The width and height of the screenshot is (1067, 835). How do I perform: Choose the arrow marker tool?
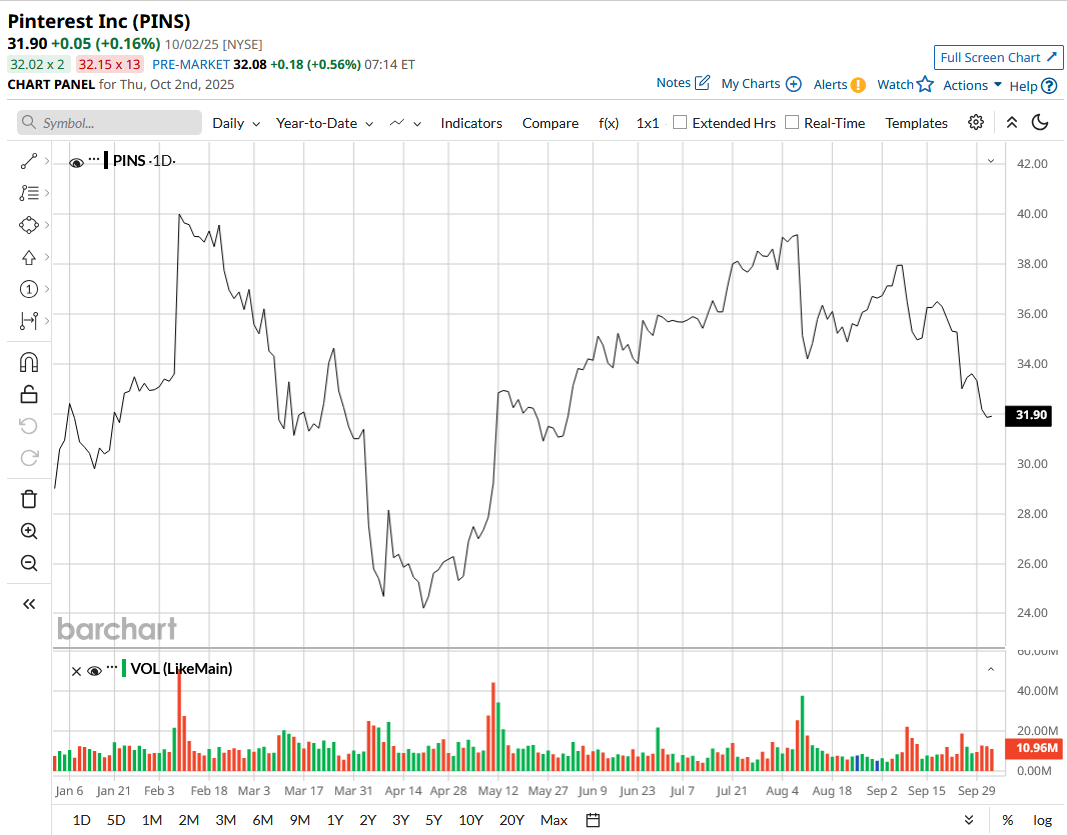coord(29,257)
